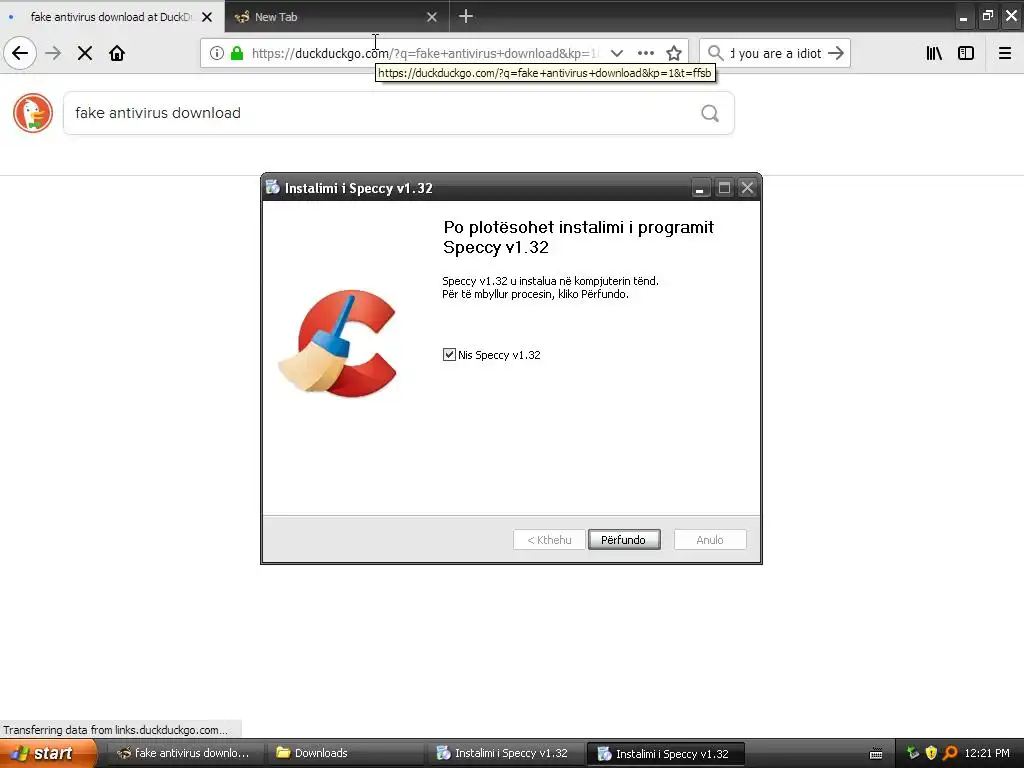This screenshot has width=1024, height=768.
Task: Click the '< Kthehu' button
Action: coord(549,539)
